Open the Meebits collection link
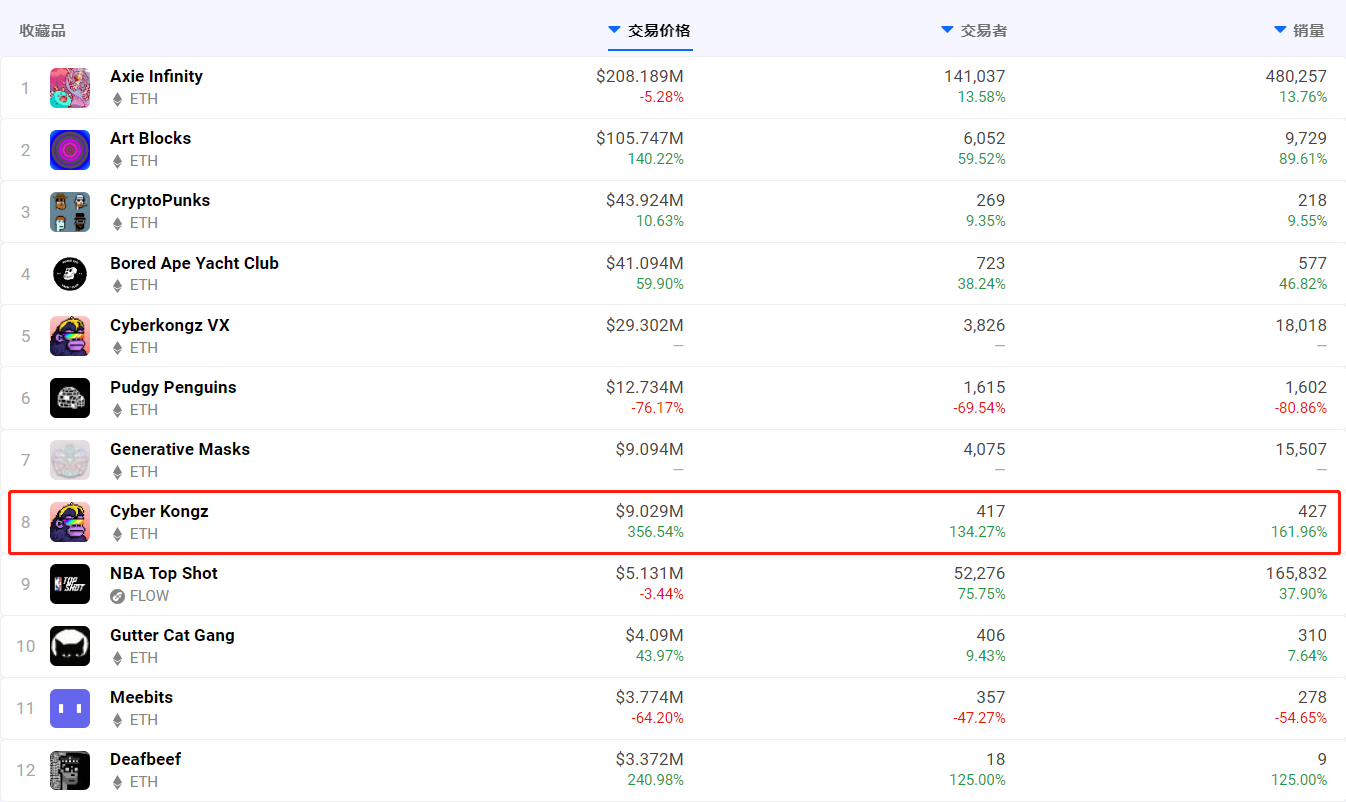Image resolution: width=1346 pixels, height=802 pixels. [x=141, y=697]
